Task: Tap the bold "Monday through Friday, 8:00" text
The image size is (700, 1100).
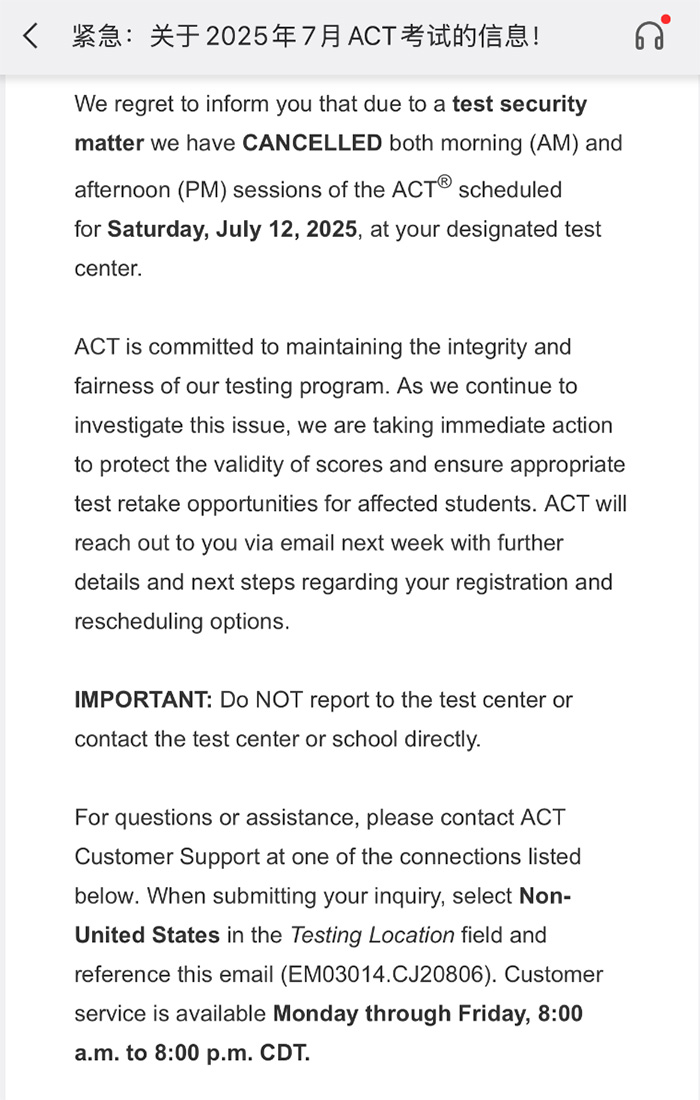Action: coord(427,1013)
